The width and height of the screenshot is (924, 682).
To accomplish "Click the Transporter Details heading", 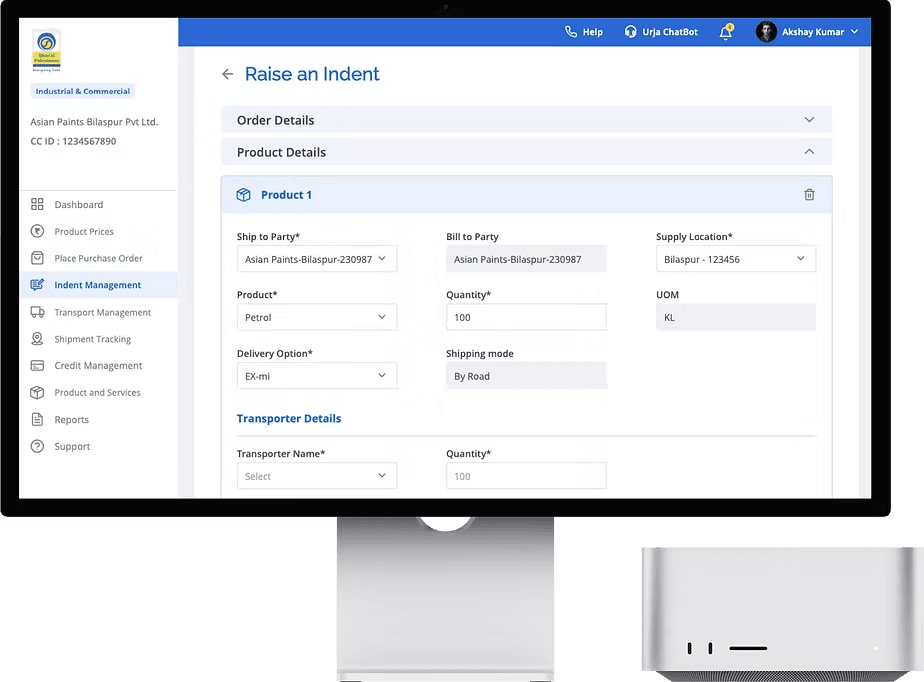I will pos(289,418).
